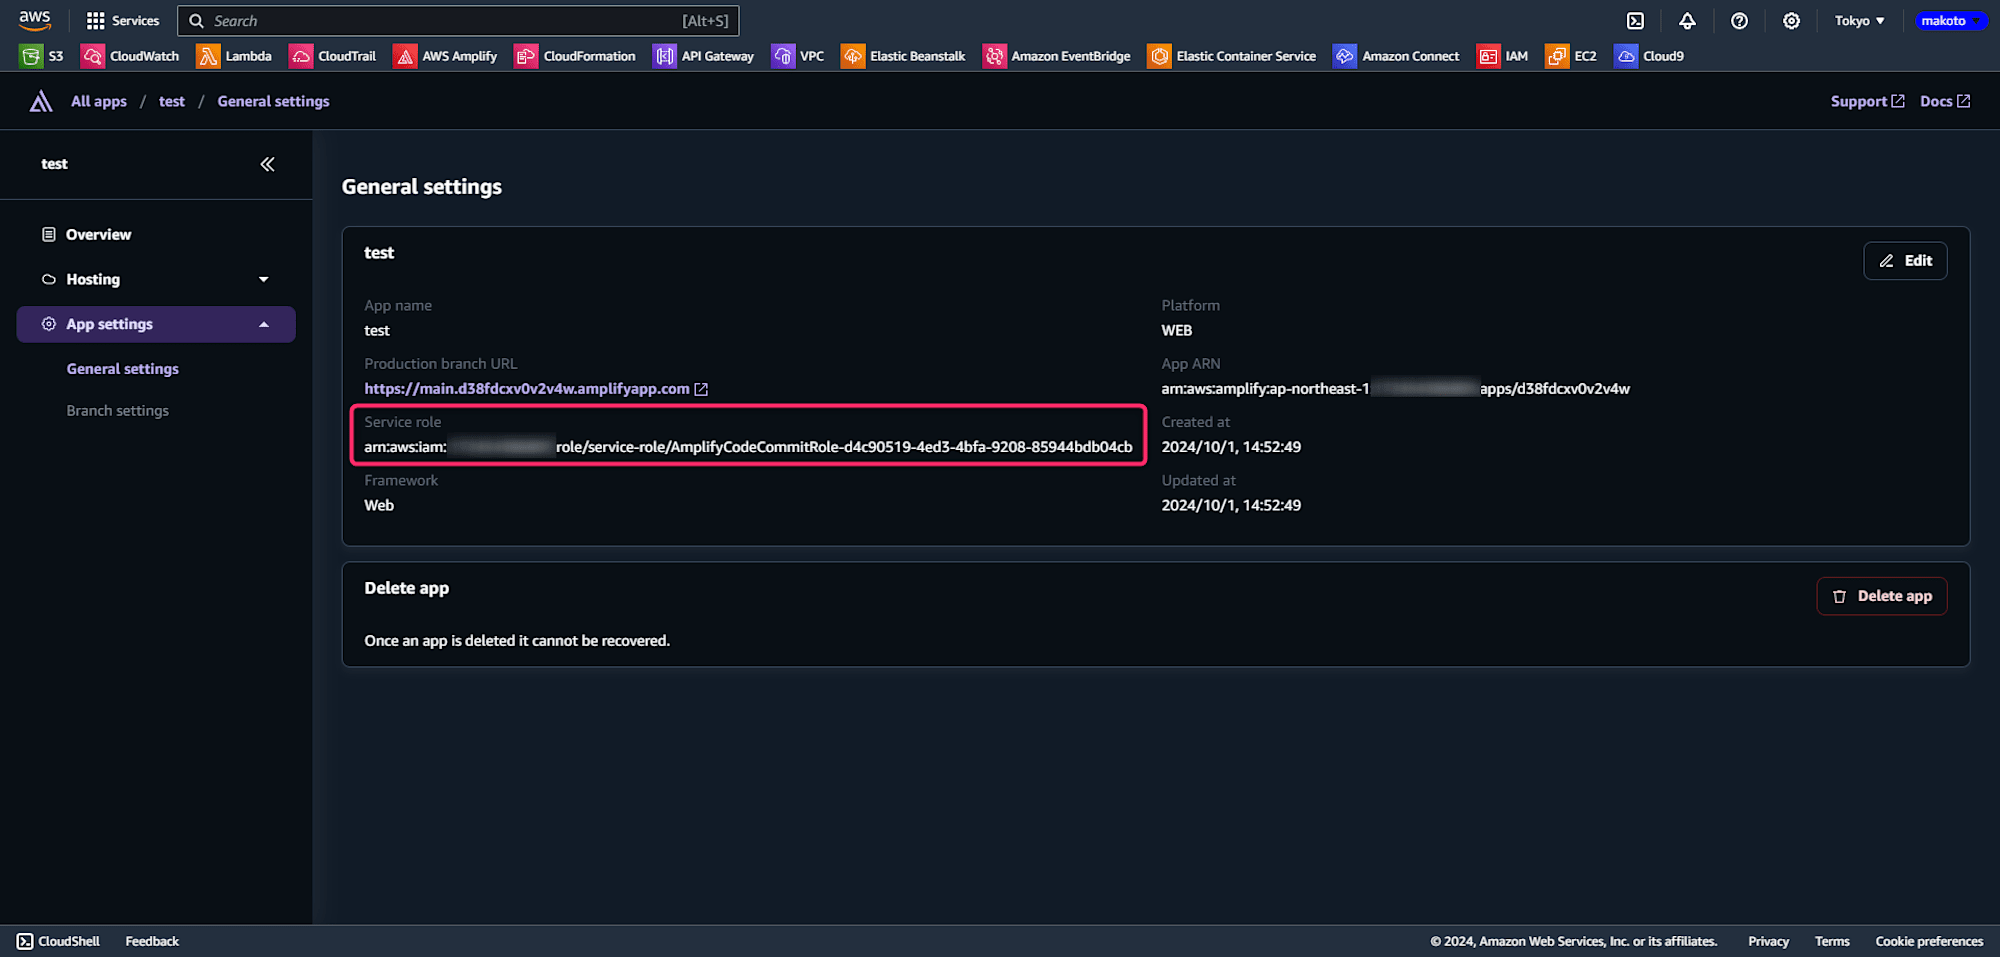Open API Gateway favorite shortcut
The width and height of the screenshot is (2000, 957).
pyautogui.click(x=704, y=56)
